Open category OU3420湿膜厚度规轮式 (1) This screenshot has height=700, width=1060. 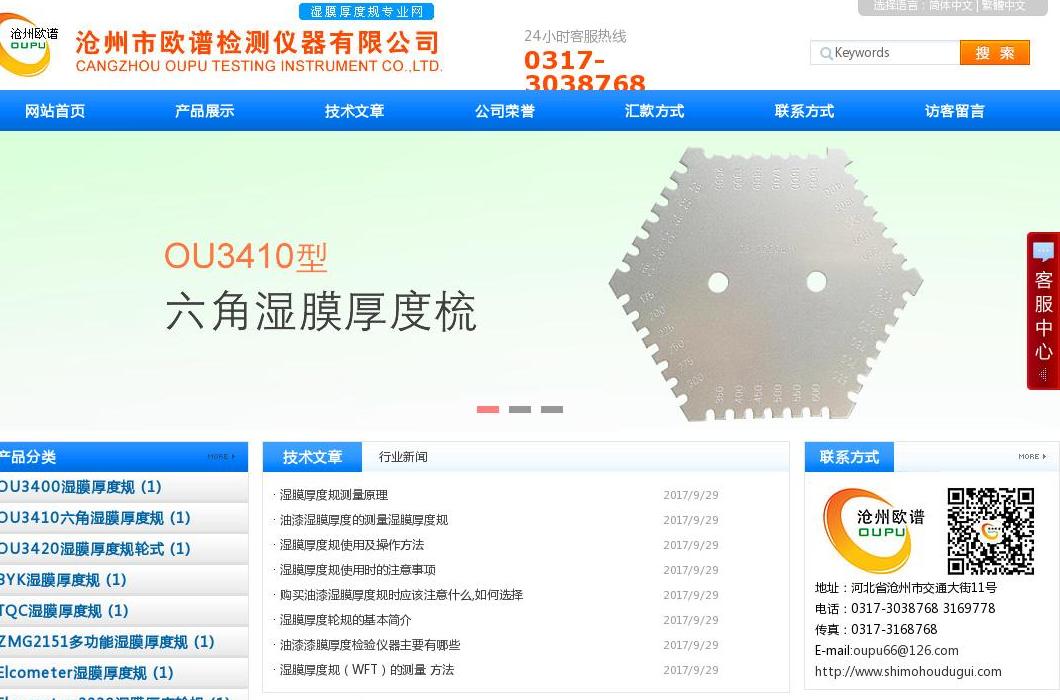point(95,549)
